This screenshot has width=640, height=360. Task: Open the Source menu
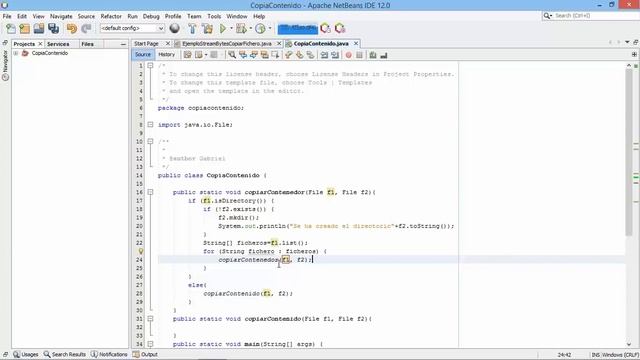86,16
